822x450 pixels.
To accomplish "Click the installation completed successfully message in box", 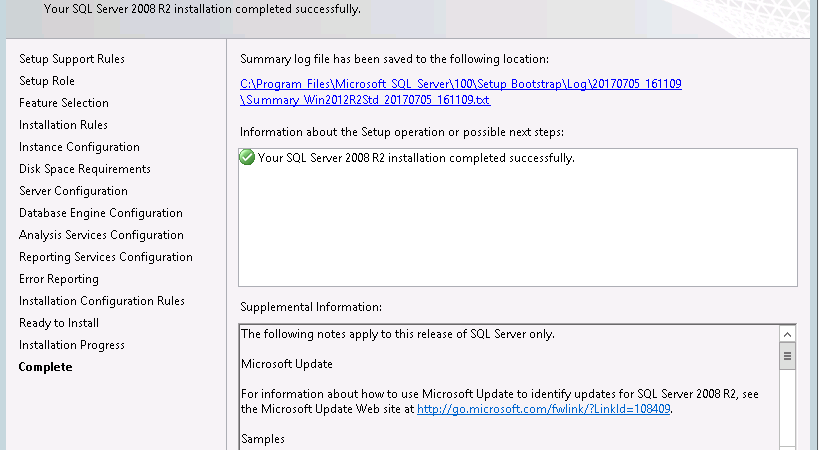I will (416, 158).
